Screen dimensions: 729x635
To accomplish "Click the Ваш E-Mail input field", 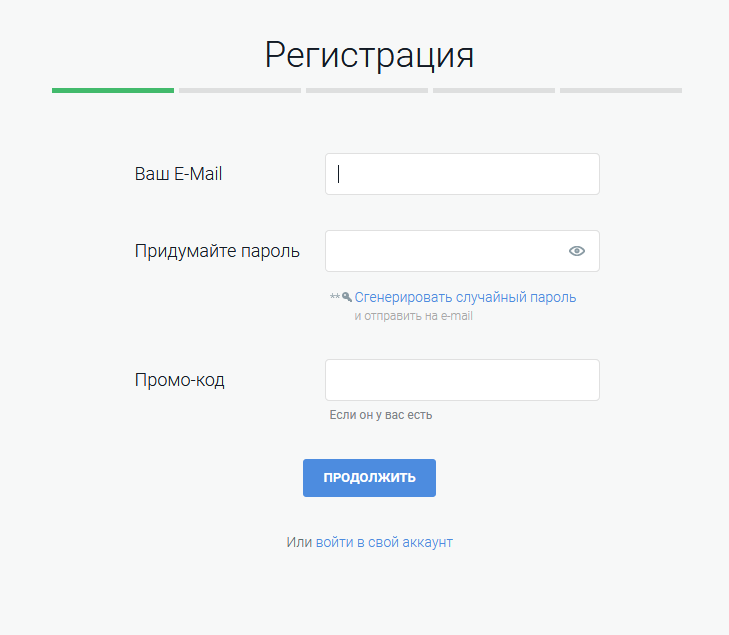I will tap(462, 174).
